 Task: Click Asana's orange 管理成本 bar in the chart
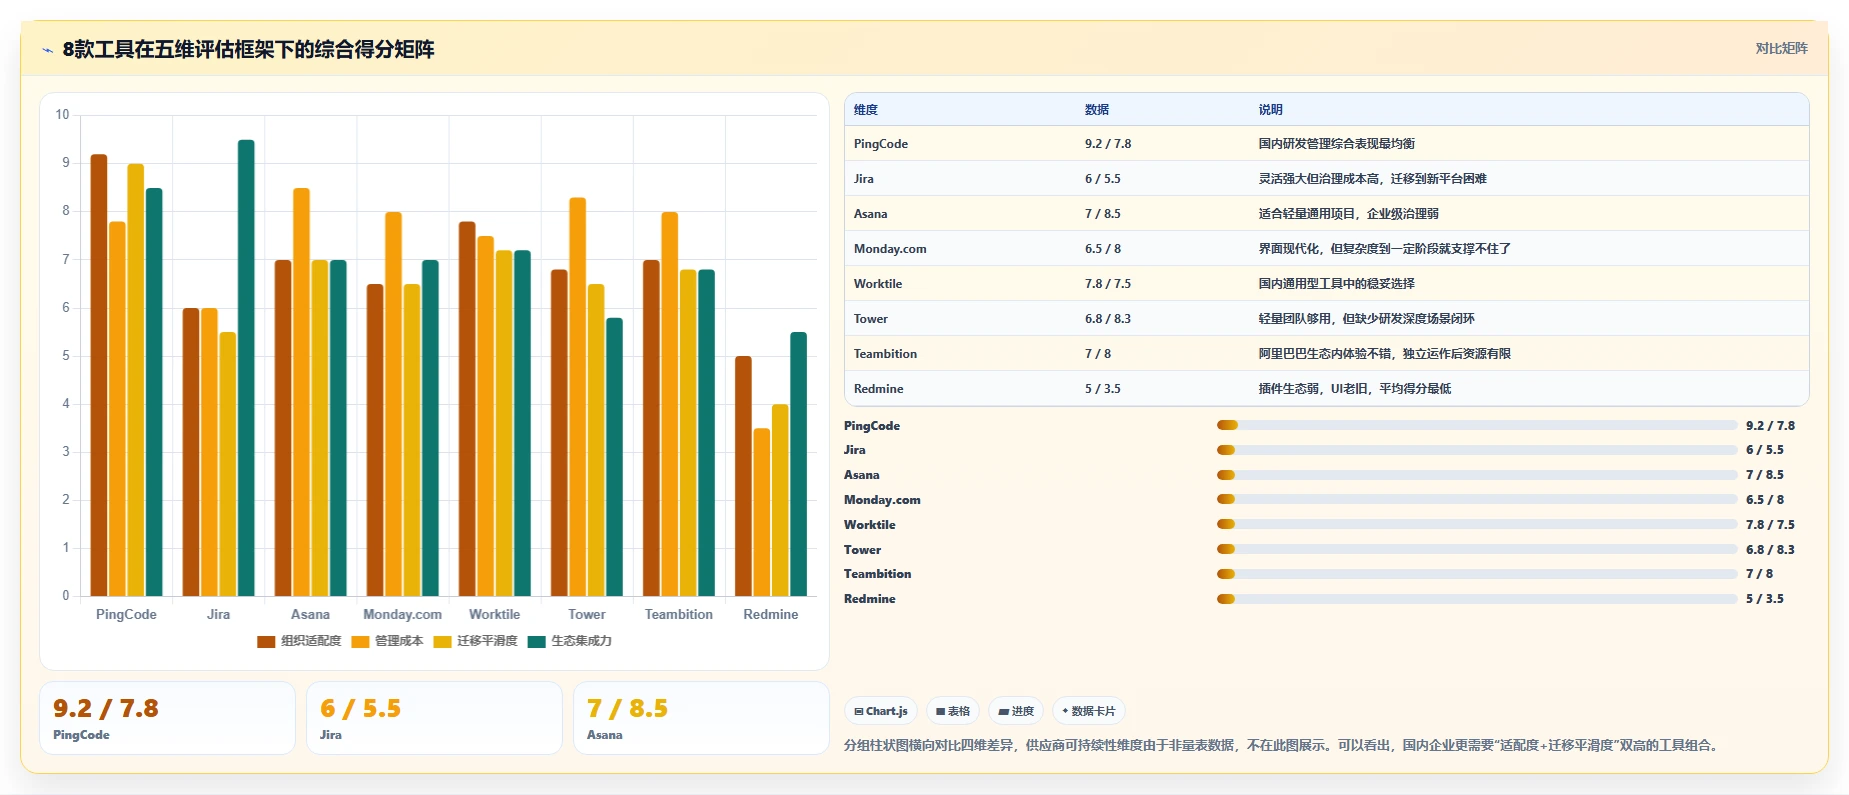coord(301,392)
